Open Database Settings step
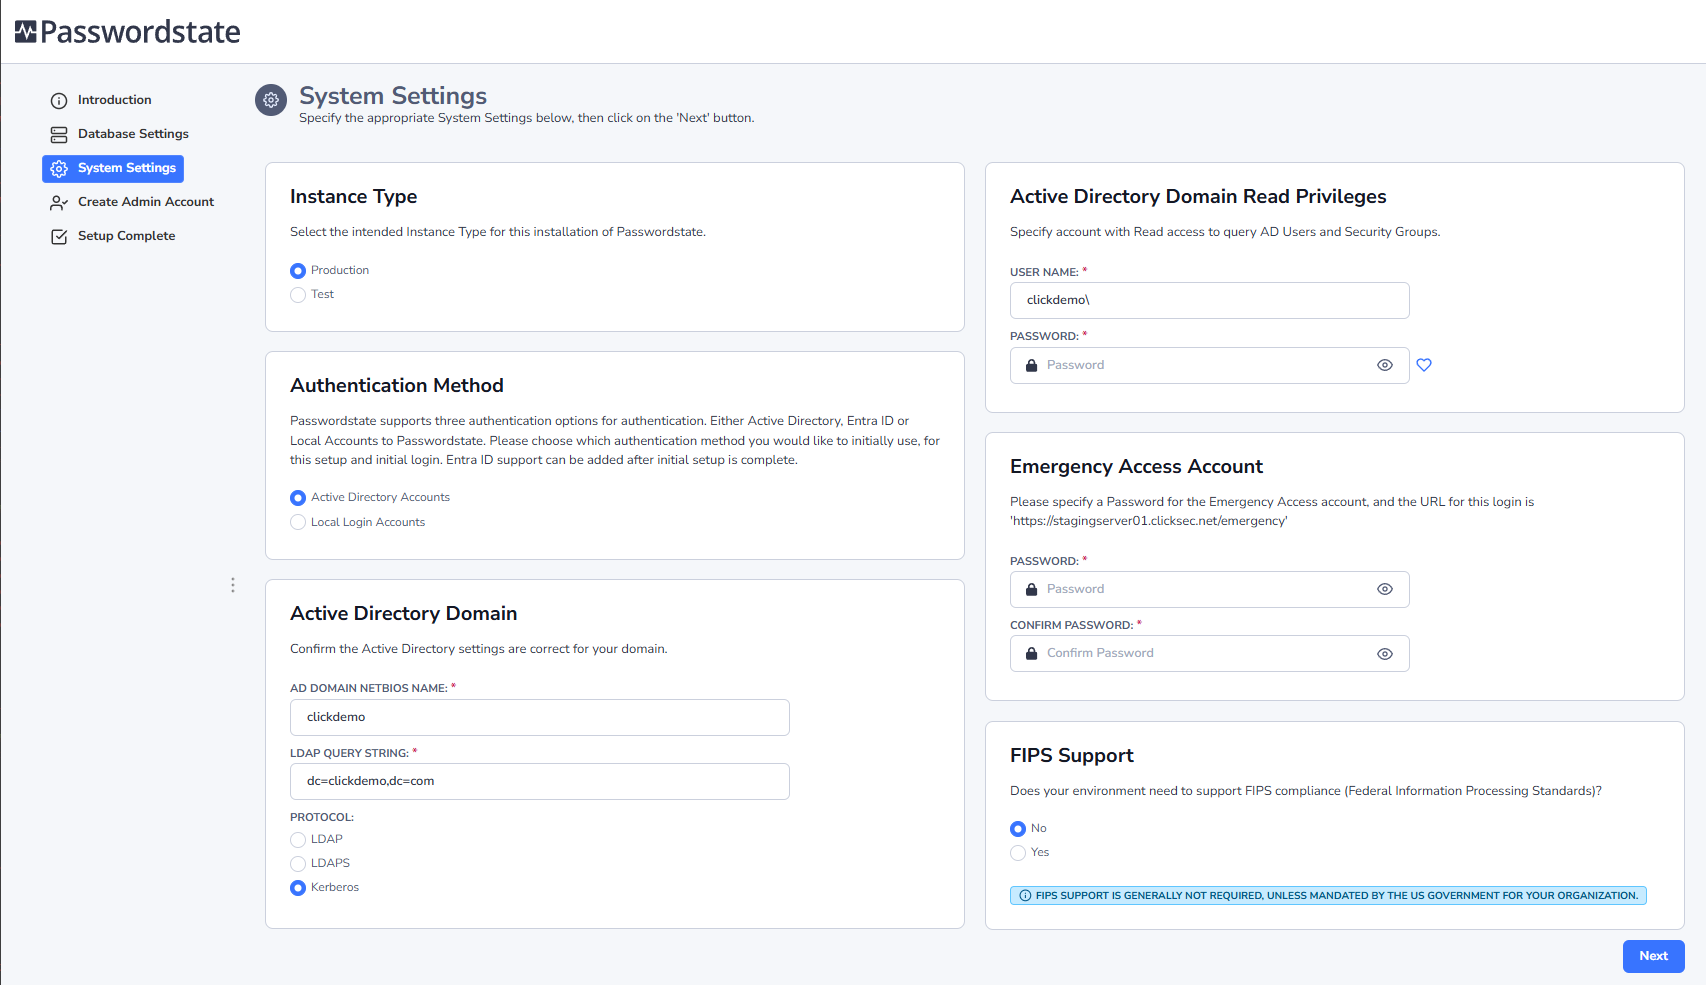 [133, 134]
